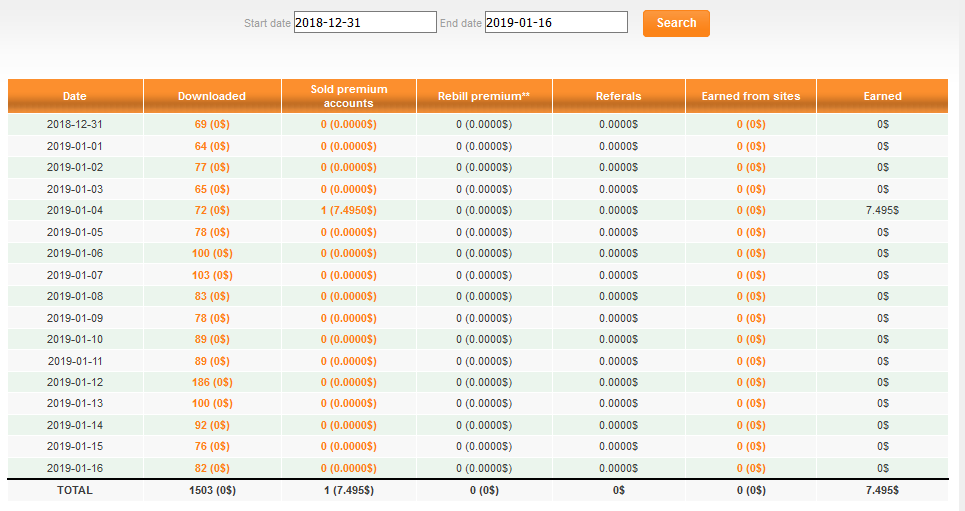Open the 186 (0$) downloads link
Viewport: 965px width, 511px height.
point(212,382)
